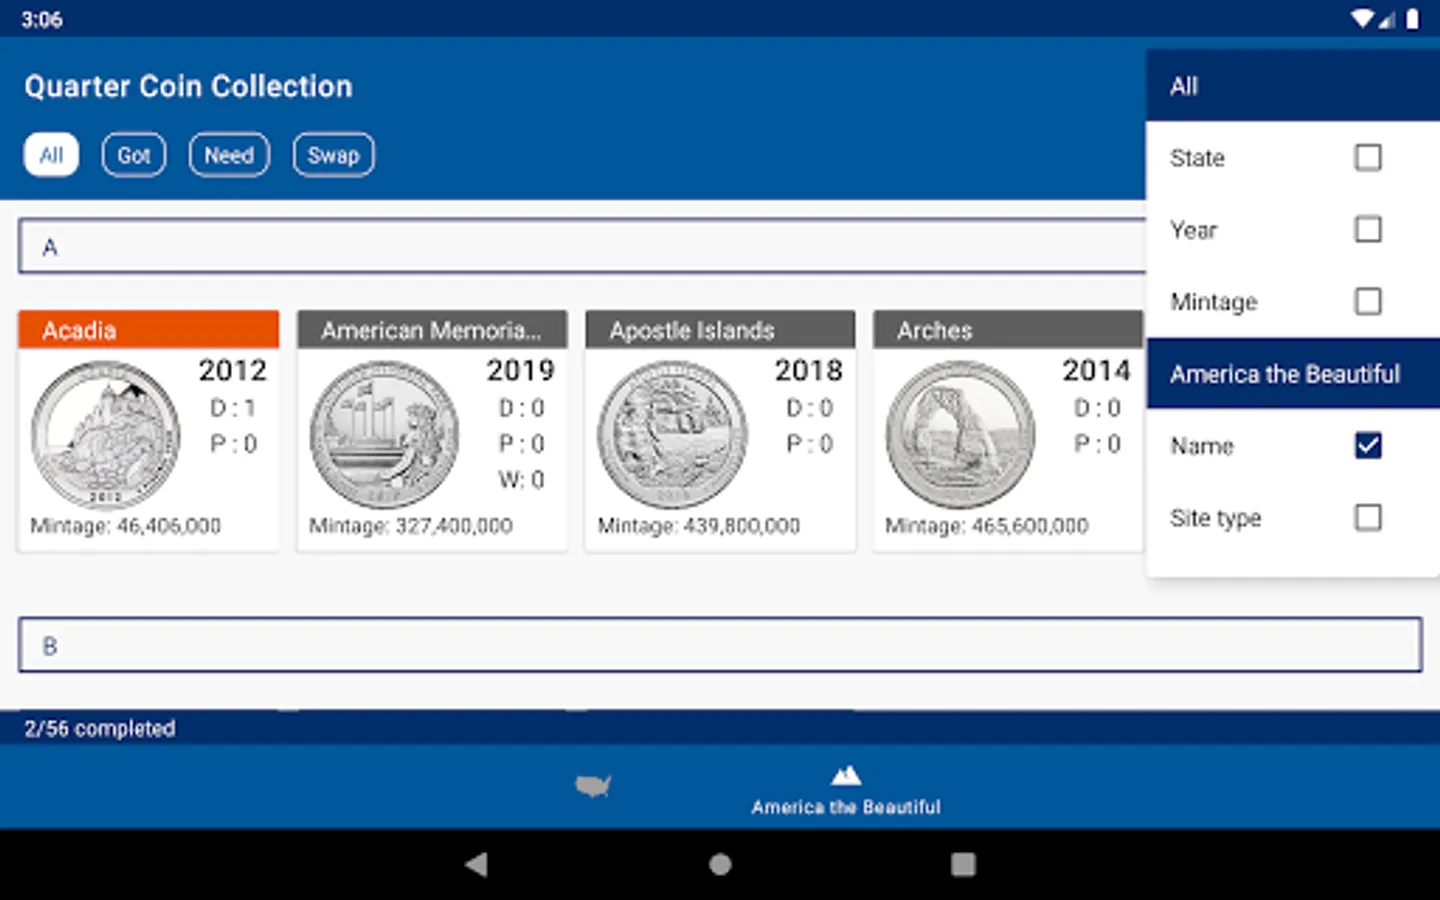Tap the Quarter Coin Collection title

[x=189, y=87]
